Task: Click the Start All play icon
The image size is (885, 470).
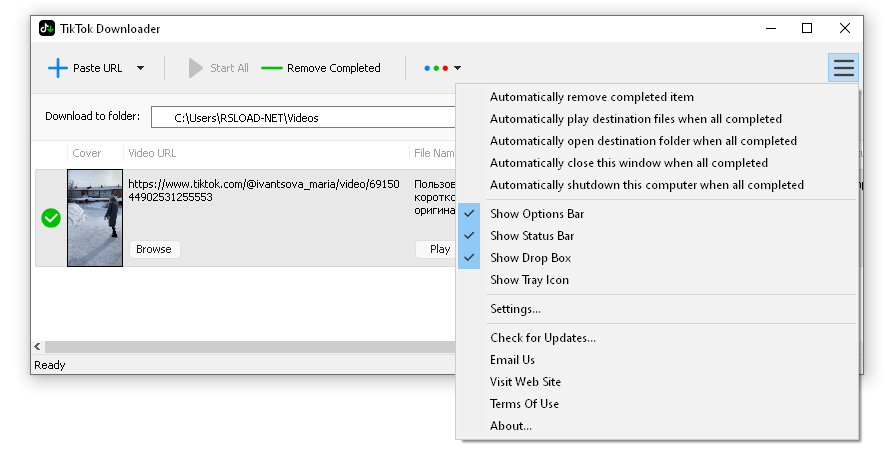Action: (x=196, y=68)
